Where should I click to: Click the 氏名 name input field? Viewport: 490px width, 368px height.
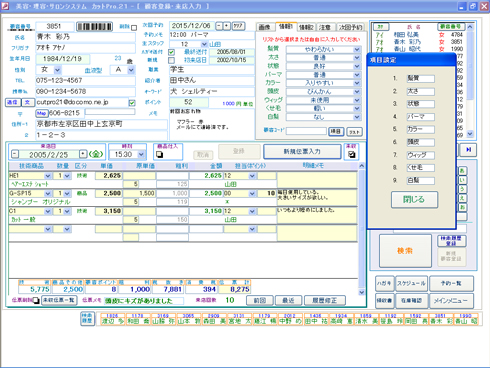point(85,37)
